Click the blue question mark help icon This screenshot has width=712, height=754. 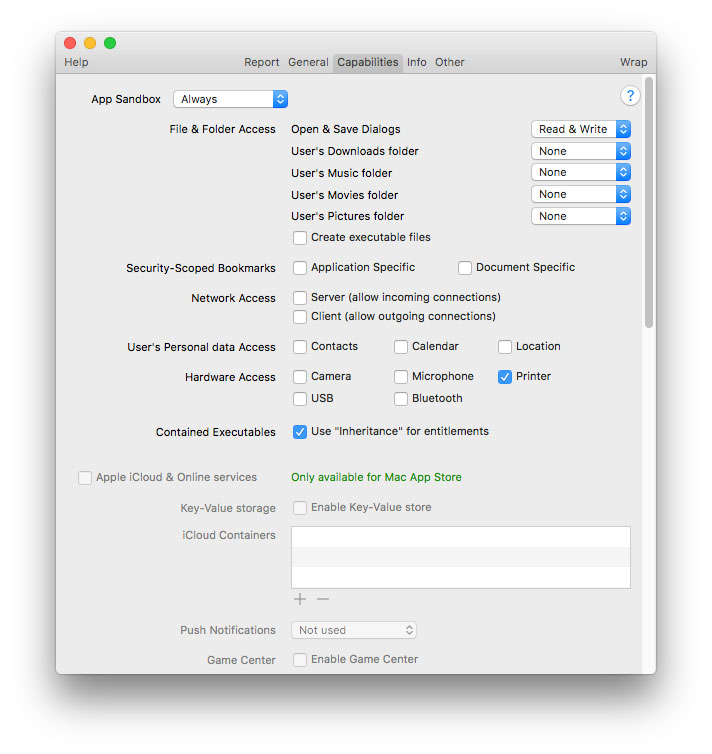point(630,96)
